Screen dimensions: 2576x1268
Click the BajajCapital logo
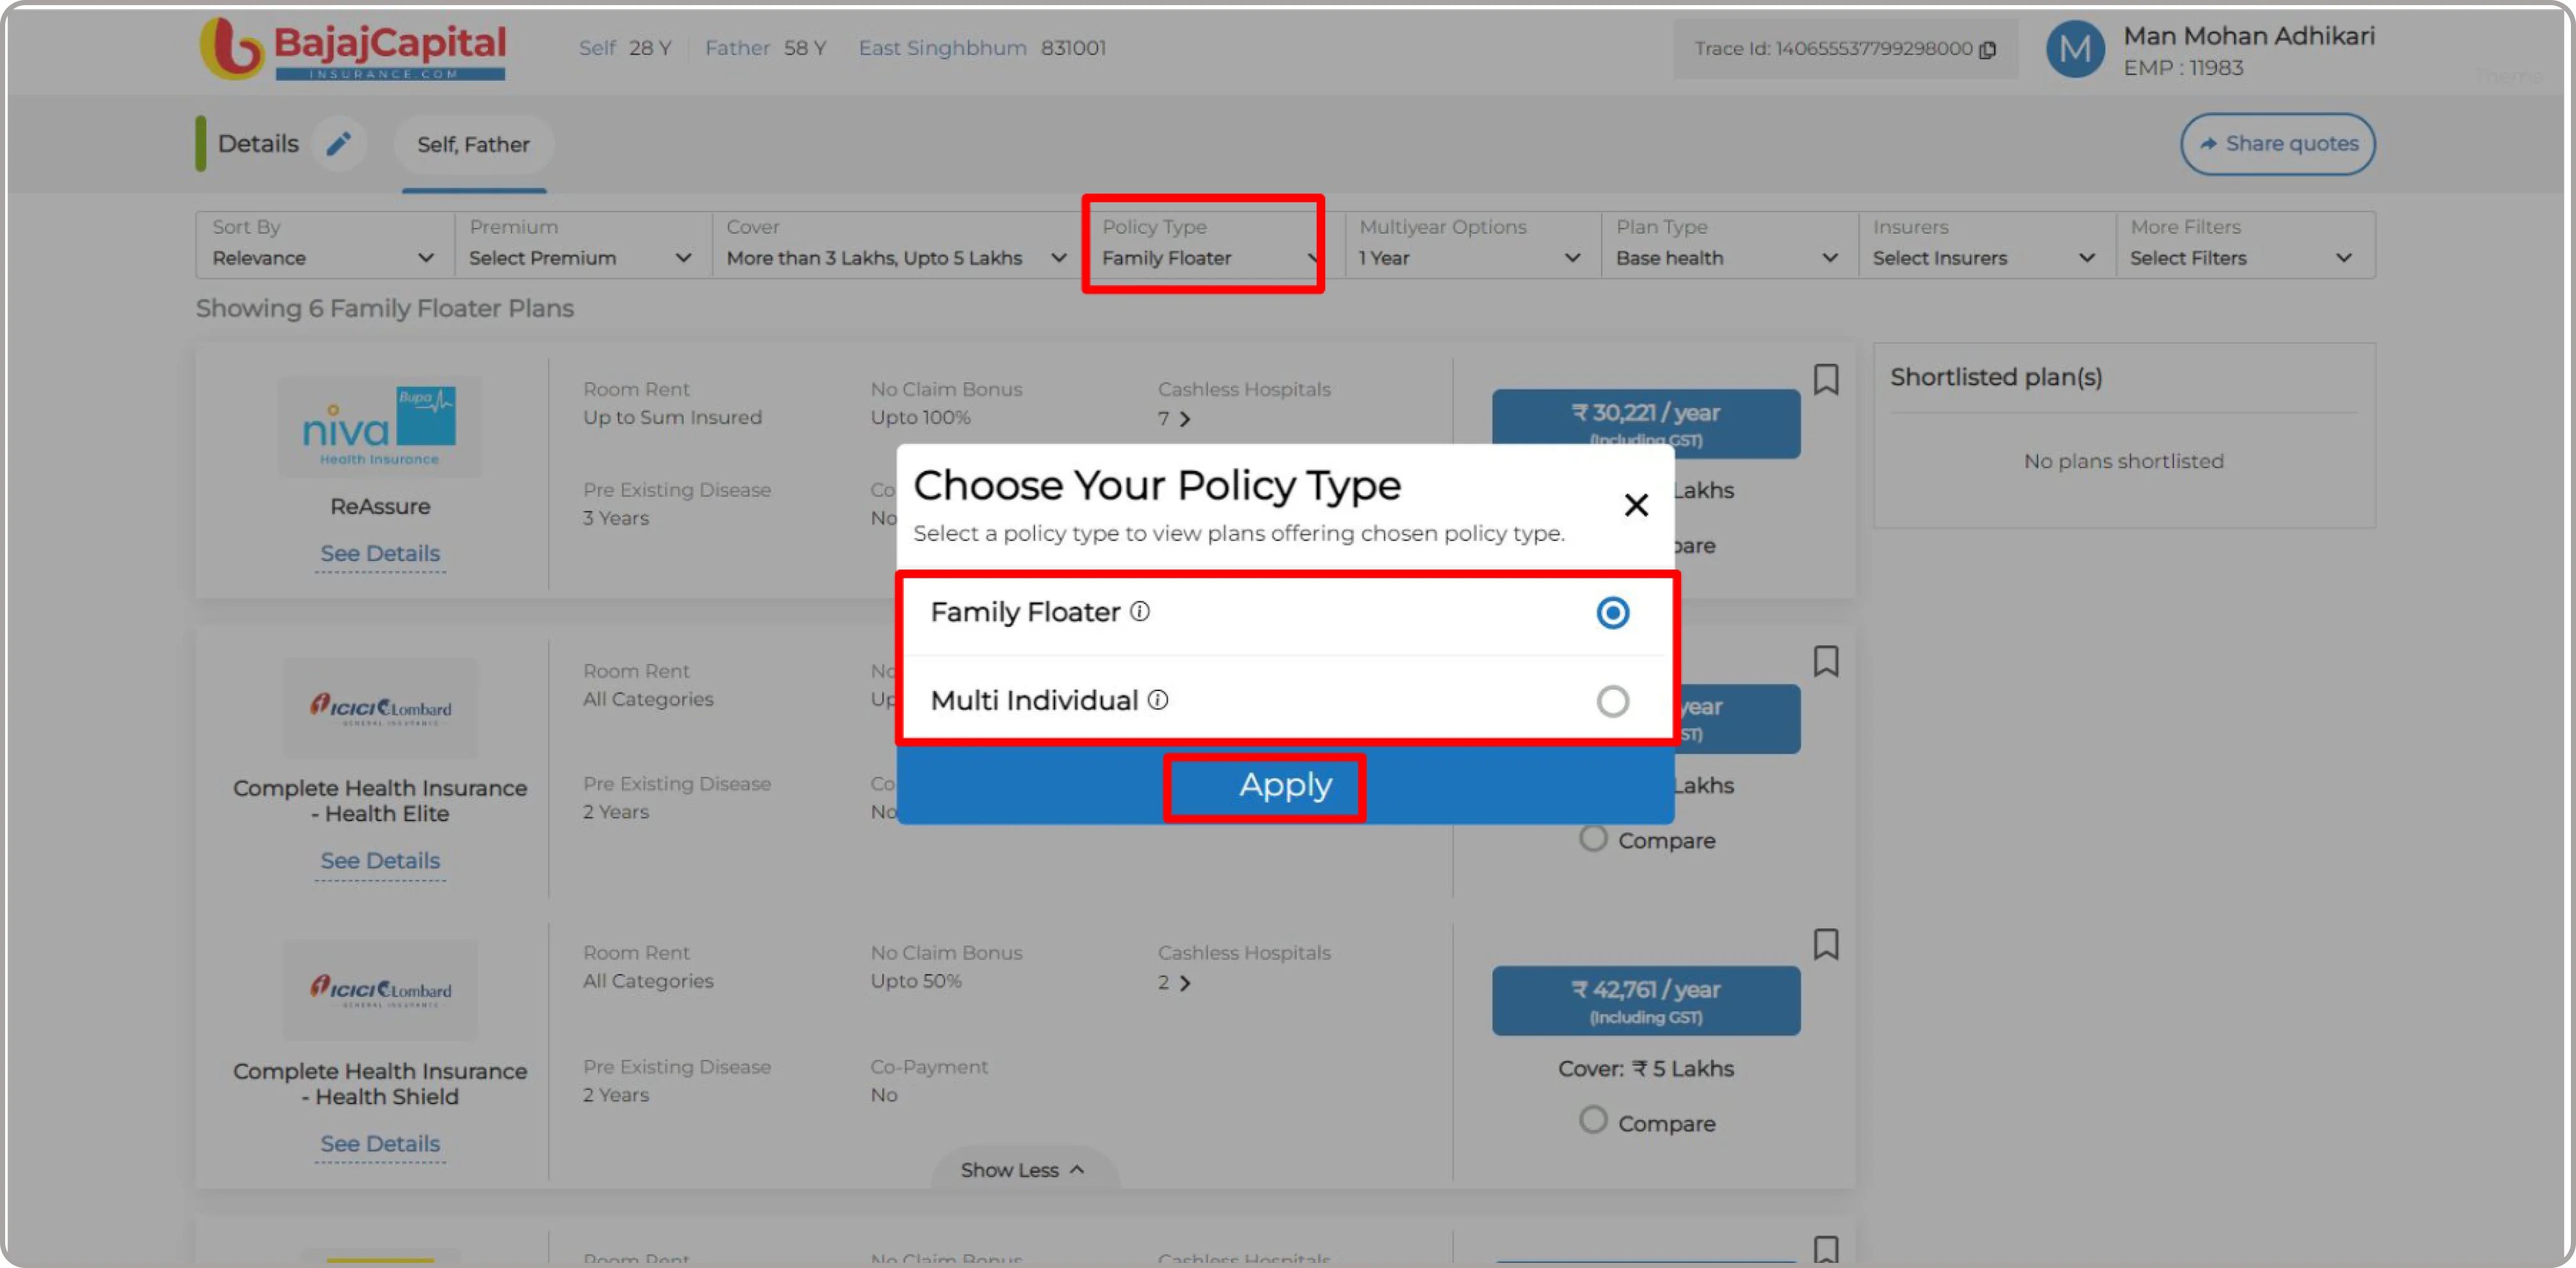pyautogui.click(x=352, y=48)
